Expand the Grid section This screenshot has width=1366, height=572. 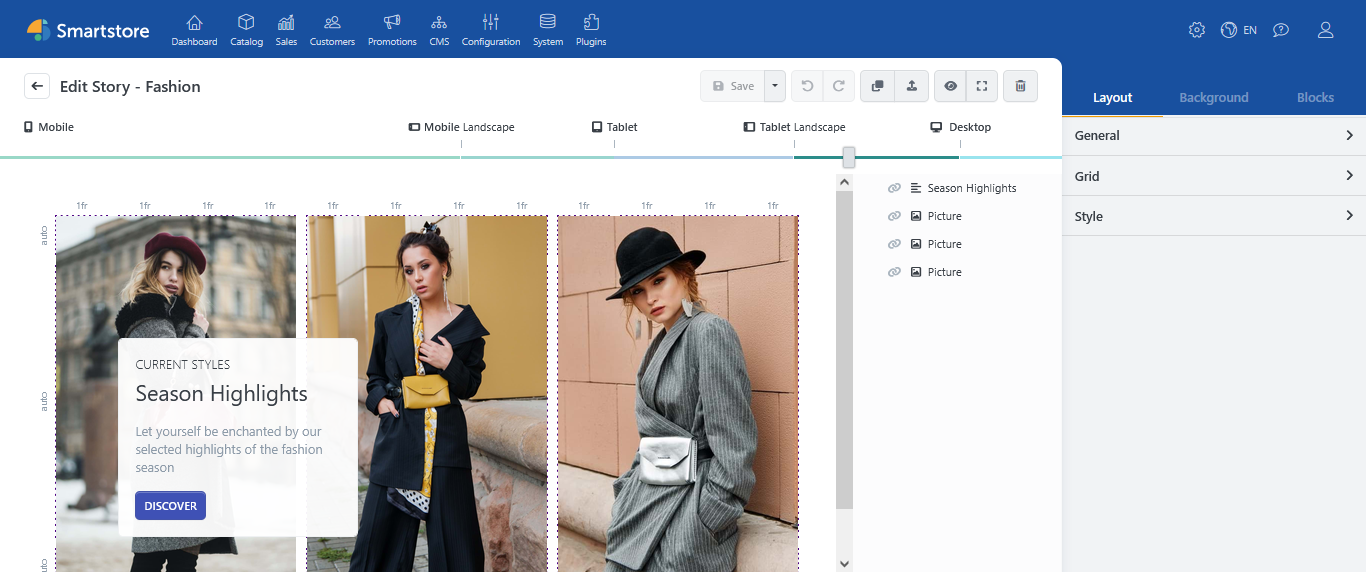click(1214, 176)
